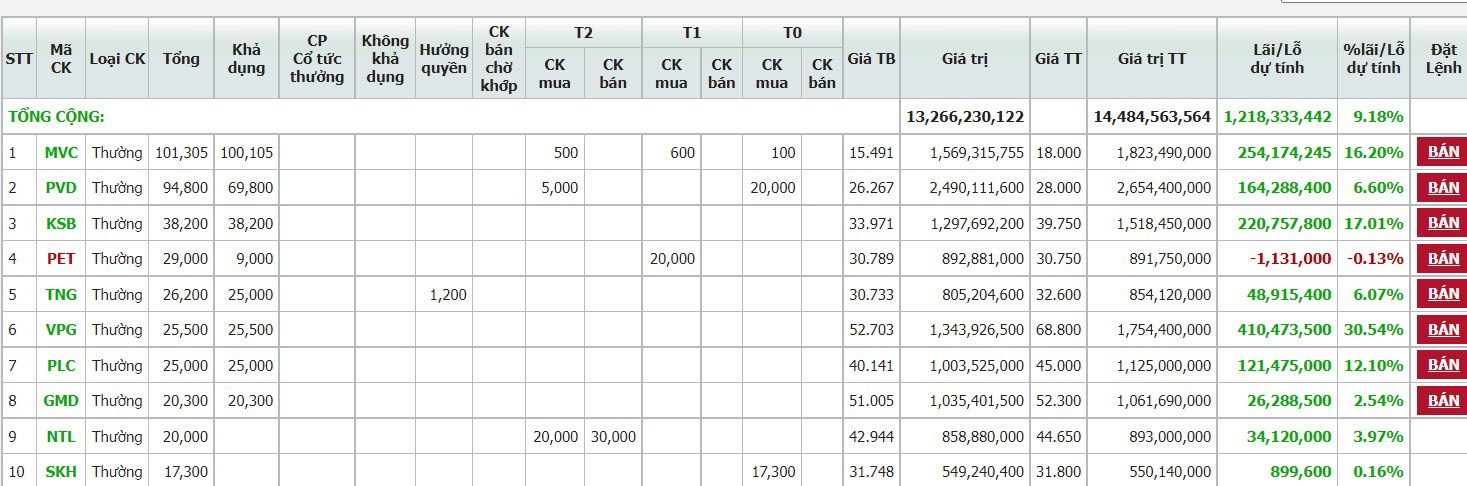This screenshot has height=486, width=1467.
Task: Open the PVD stock code
Action: 61,188
